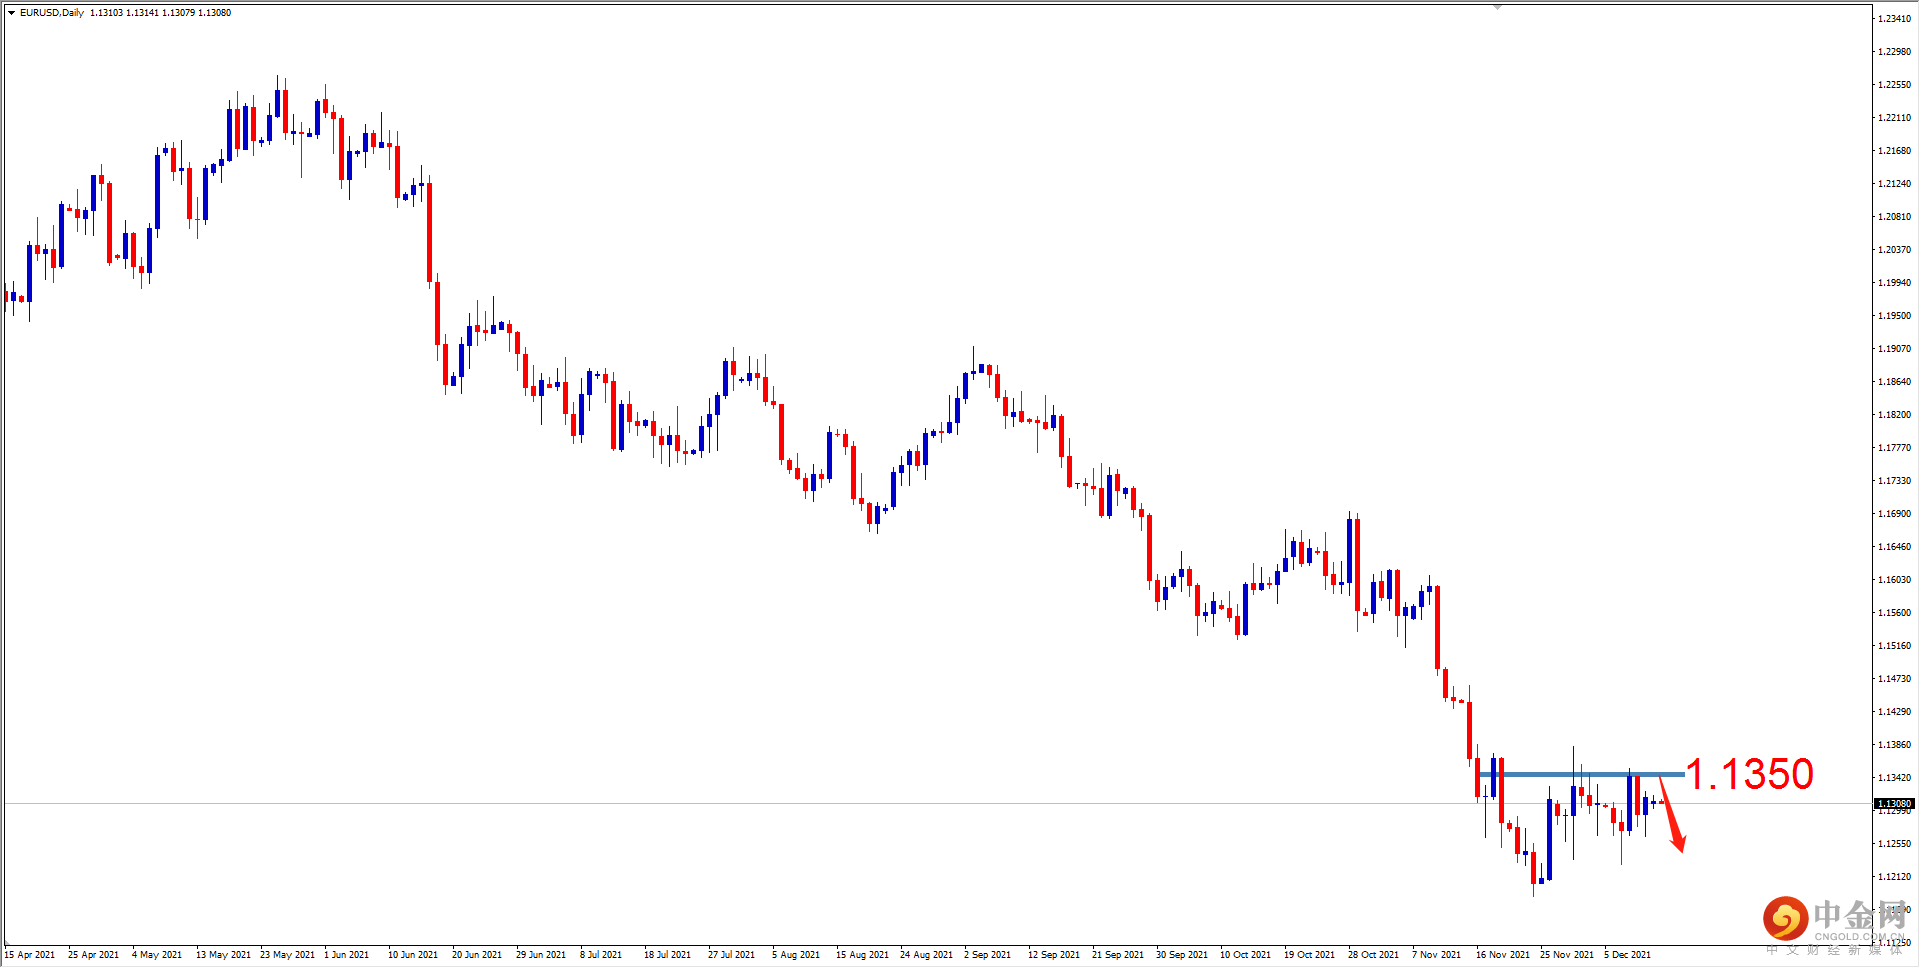Click the 1.20810 price scale label
Screen dimensions: 1920x968
pyautogui.click(x=1894, y=217)
